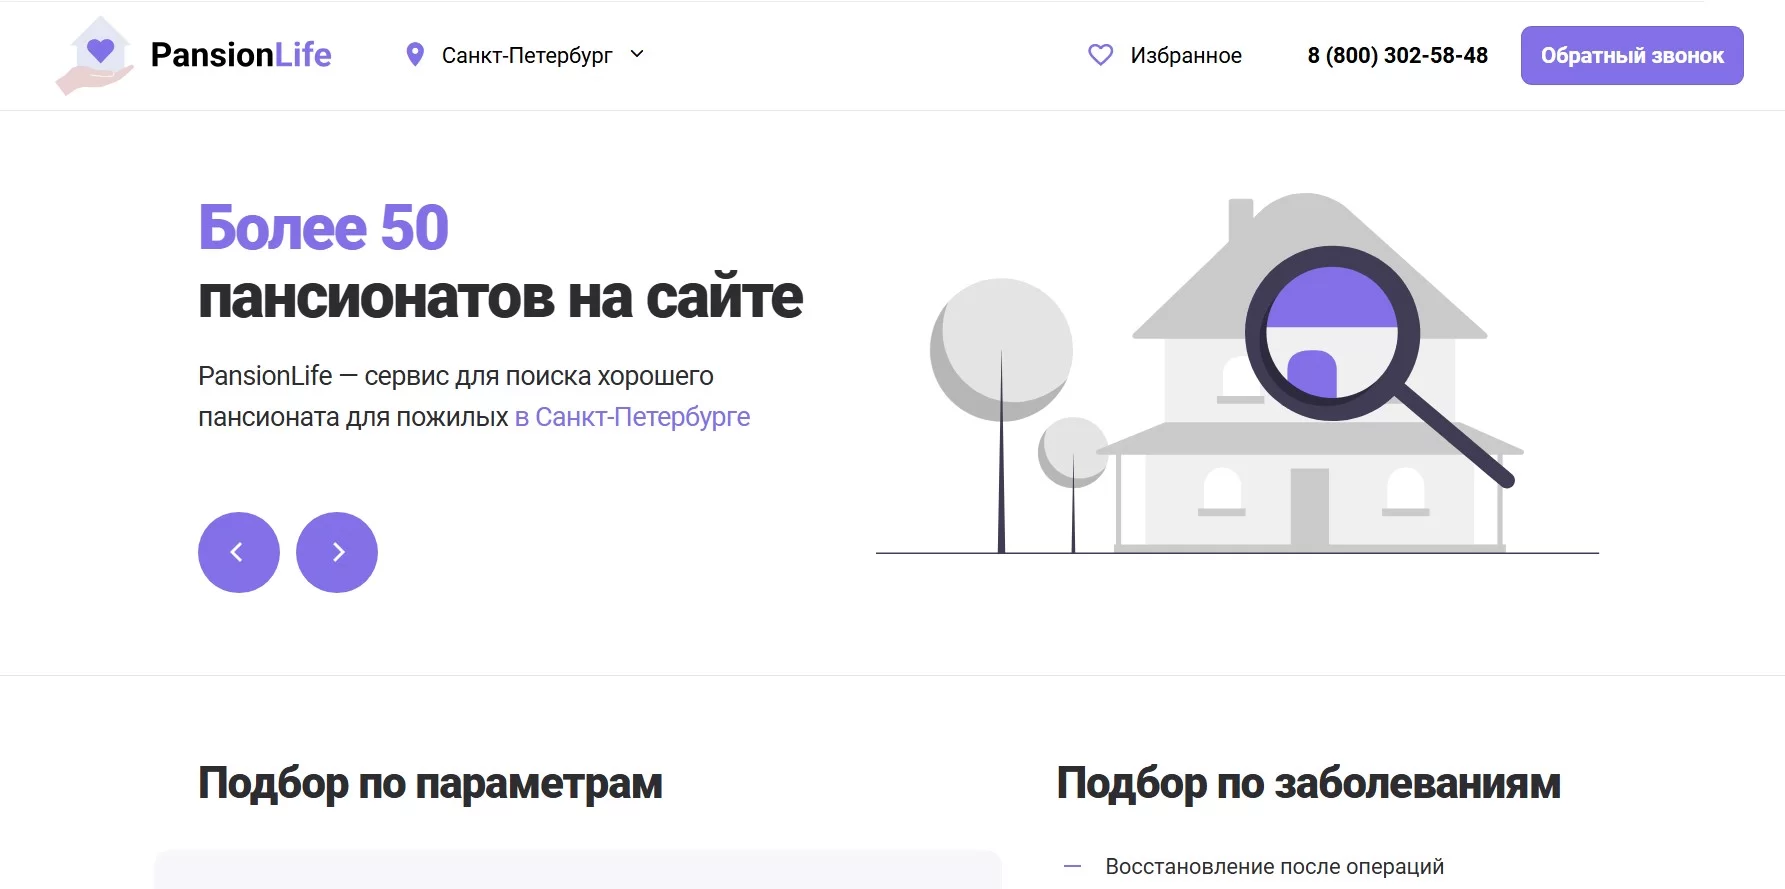Viewport: 1785px width, 889px height.
Task: Go to previous slide with left arrow
Action: click(x=238, y=552)
